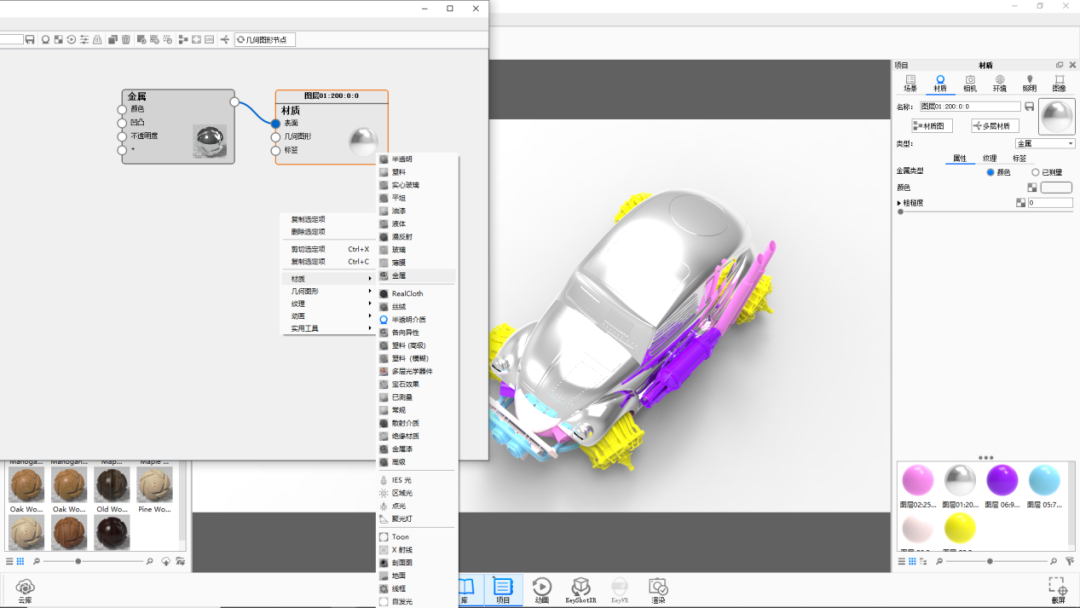Viewport: 1080px width, 608px height.
Task: Open the 类型 material type dropdown
Action: [x=1044, y=143]
